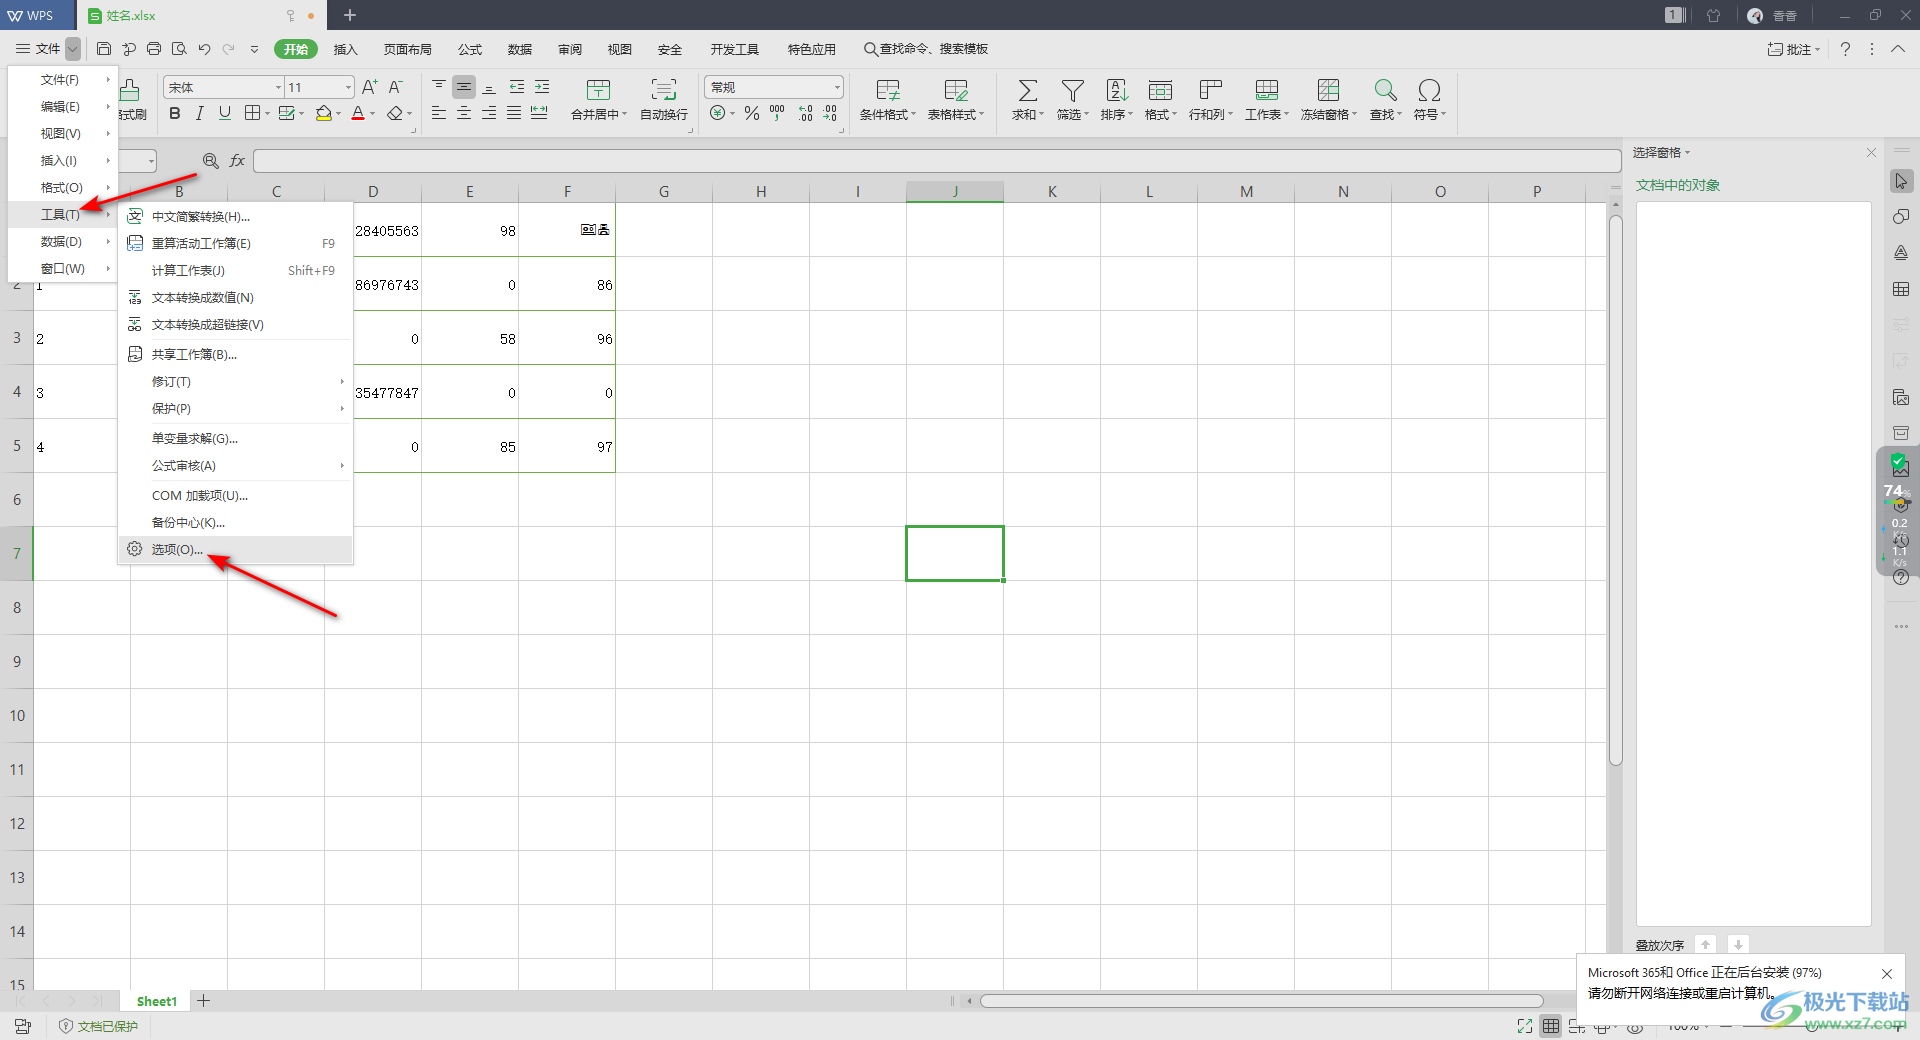The height and width of the screenshot is (1040, 1920).
Task: Switch to the Sheet1 tab
Action: 157,1001
